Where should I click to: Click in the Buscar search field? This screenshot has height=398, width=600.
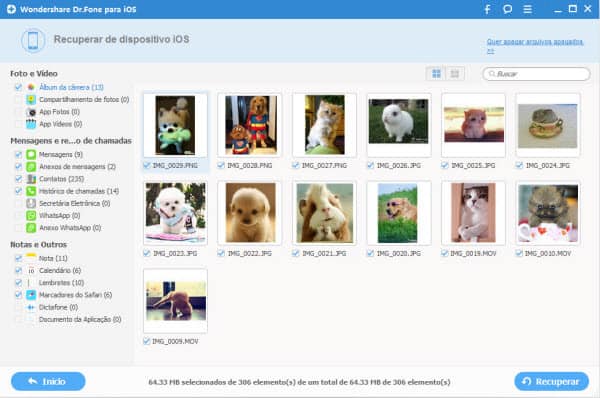(536, 74)
